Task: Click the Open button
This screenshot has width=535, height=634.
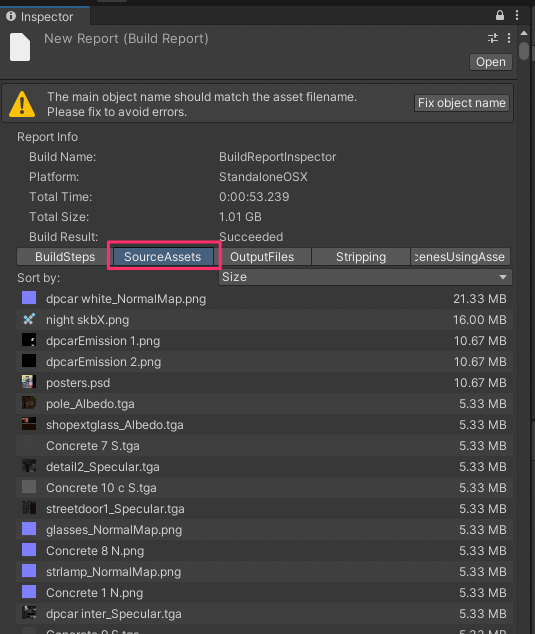Action: [491, 62]
